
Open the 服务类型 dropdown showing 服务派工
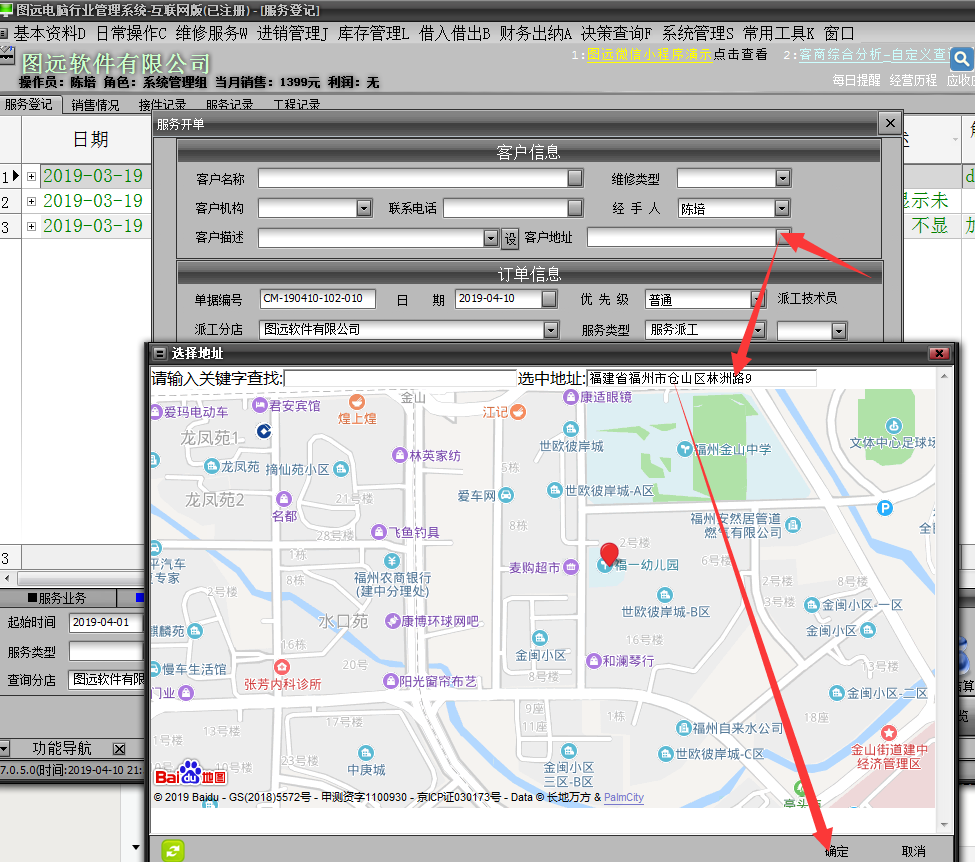point(759,330)
